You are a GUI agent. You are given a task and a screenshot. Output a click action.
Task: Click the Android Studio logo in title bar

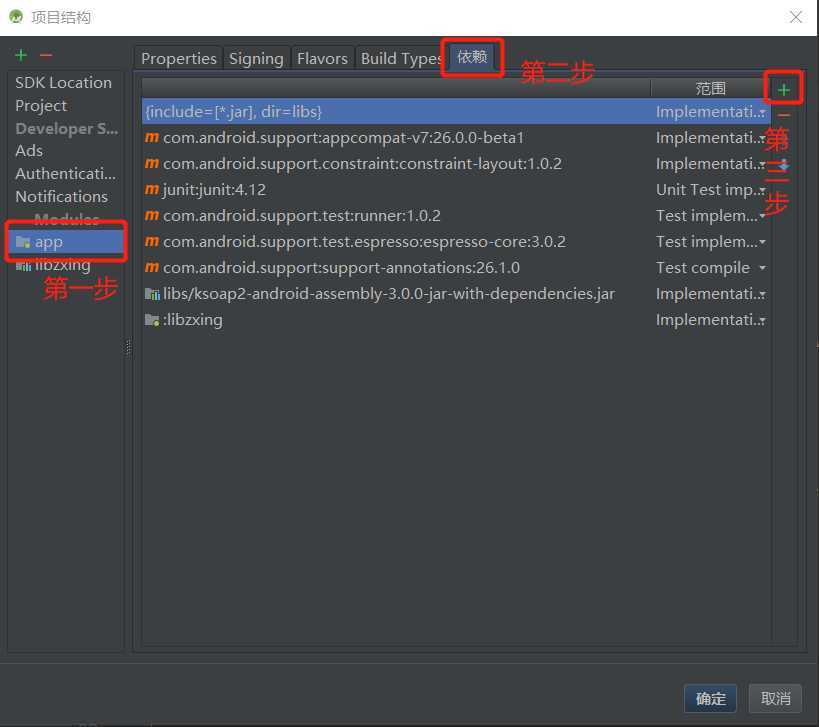coord(16,17)
